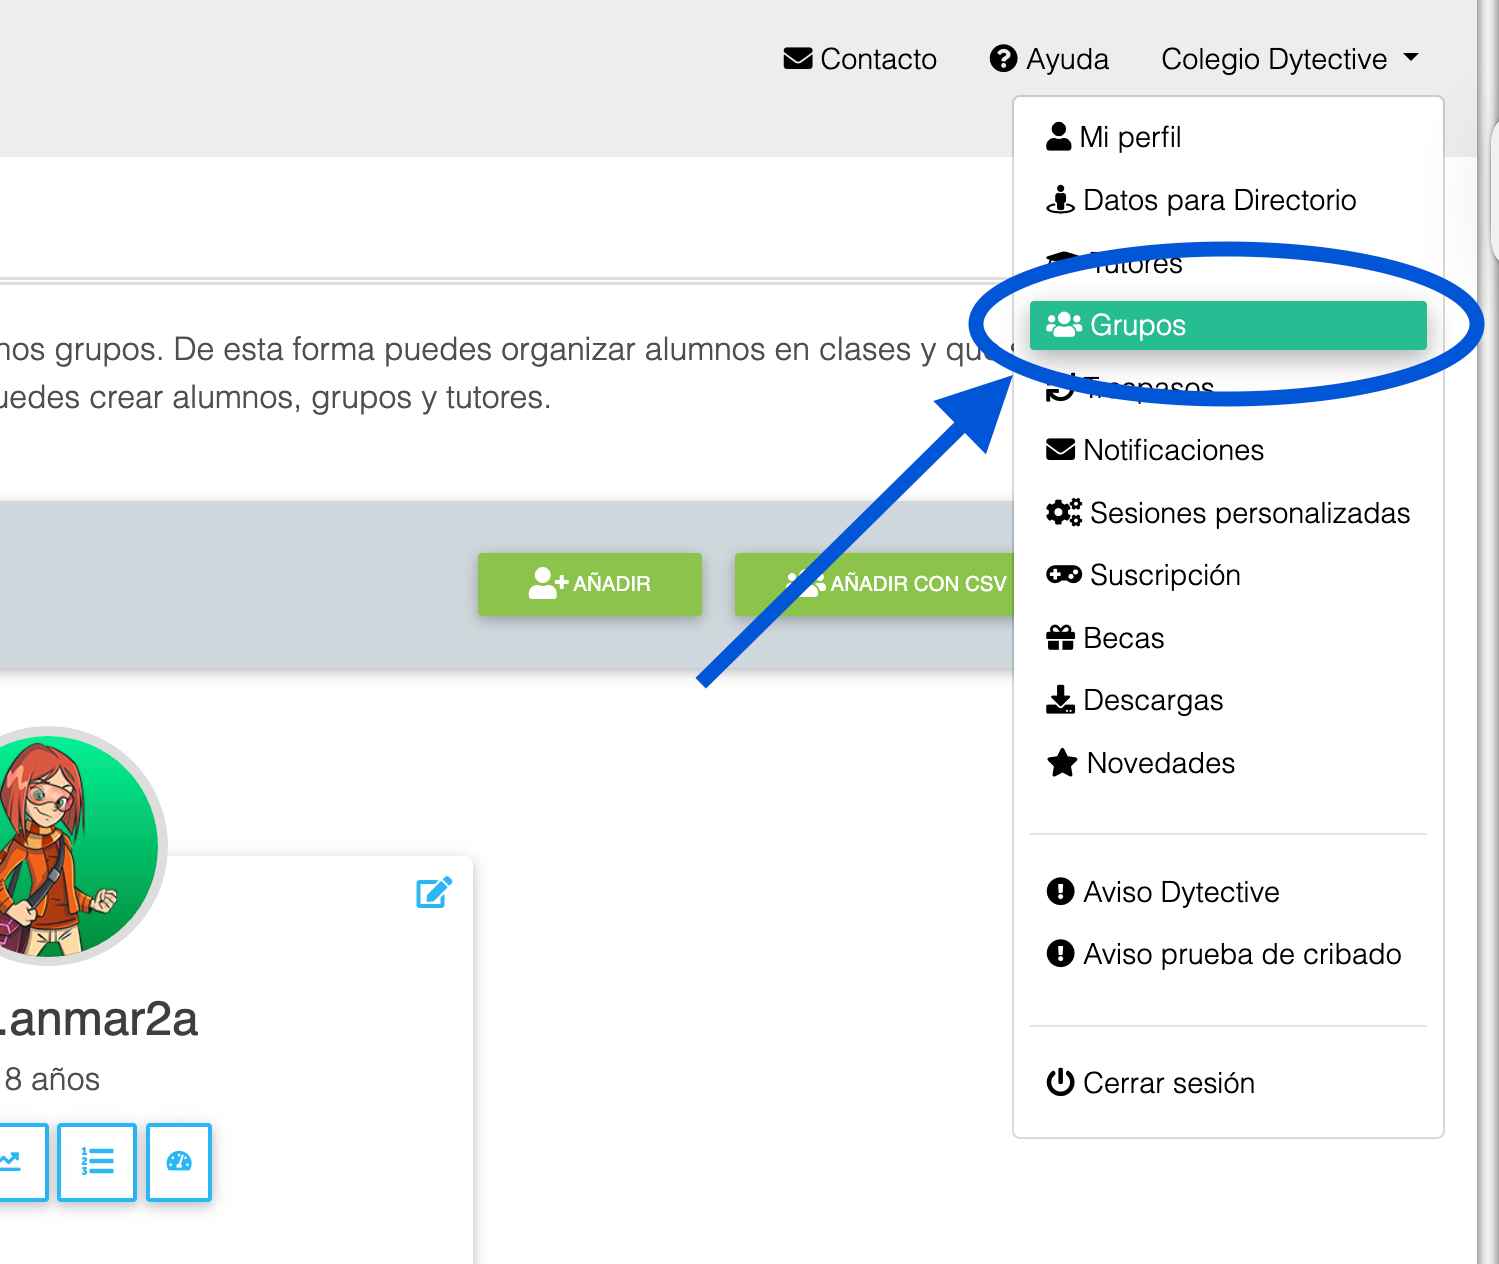Screen dimensions: 1499x1264
Task: Open Mi perfil menu entry
Action: pos(1228,137)
